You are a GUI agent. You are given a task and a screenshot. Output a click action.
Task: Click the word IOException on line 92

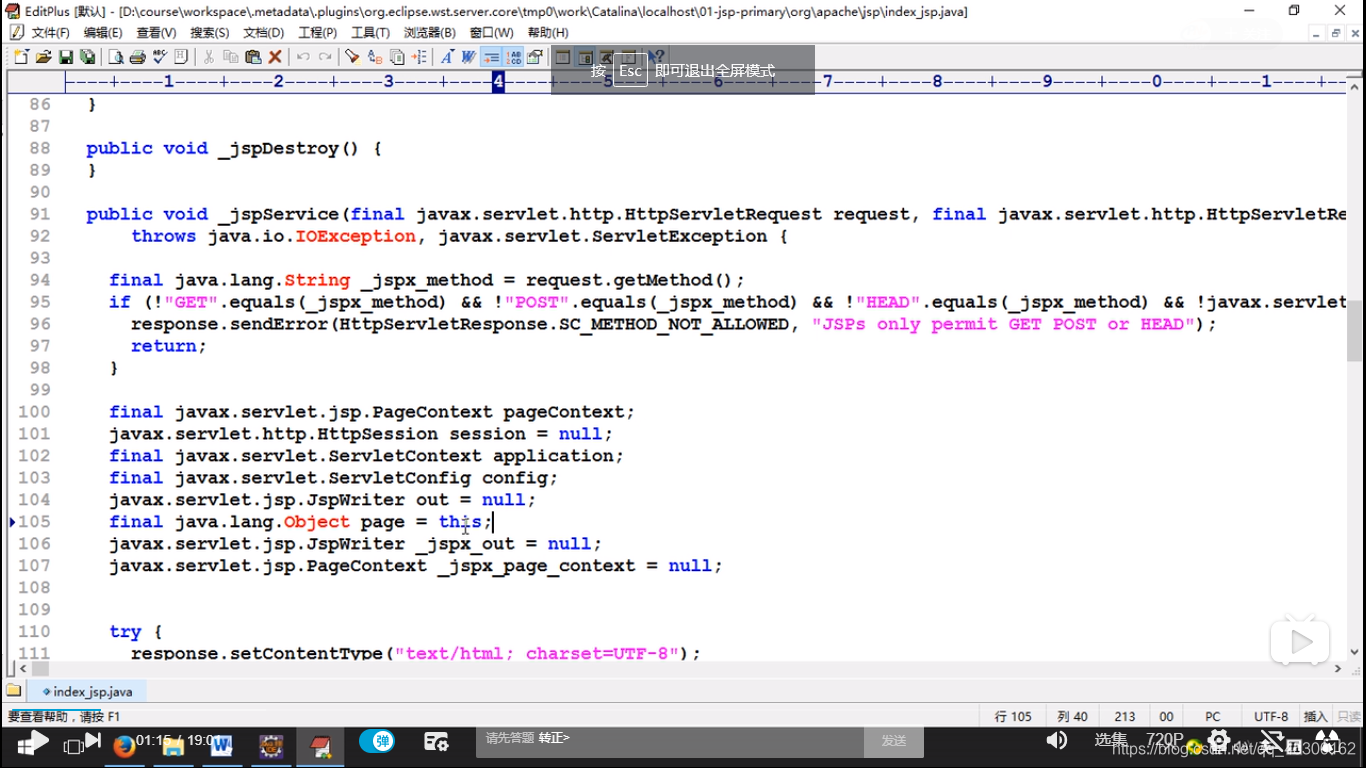(356, 236)
